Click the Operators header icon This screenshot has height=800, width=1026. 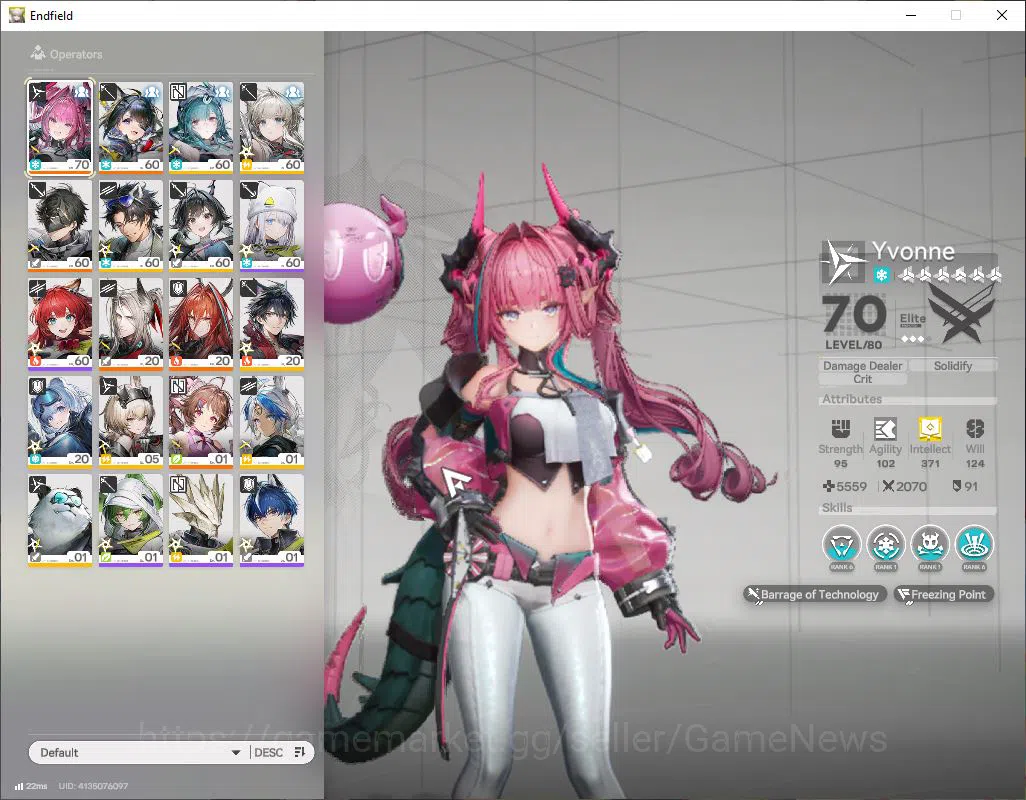coord(38,53)
